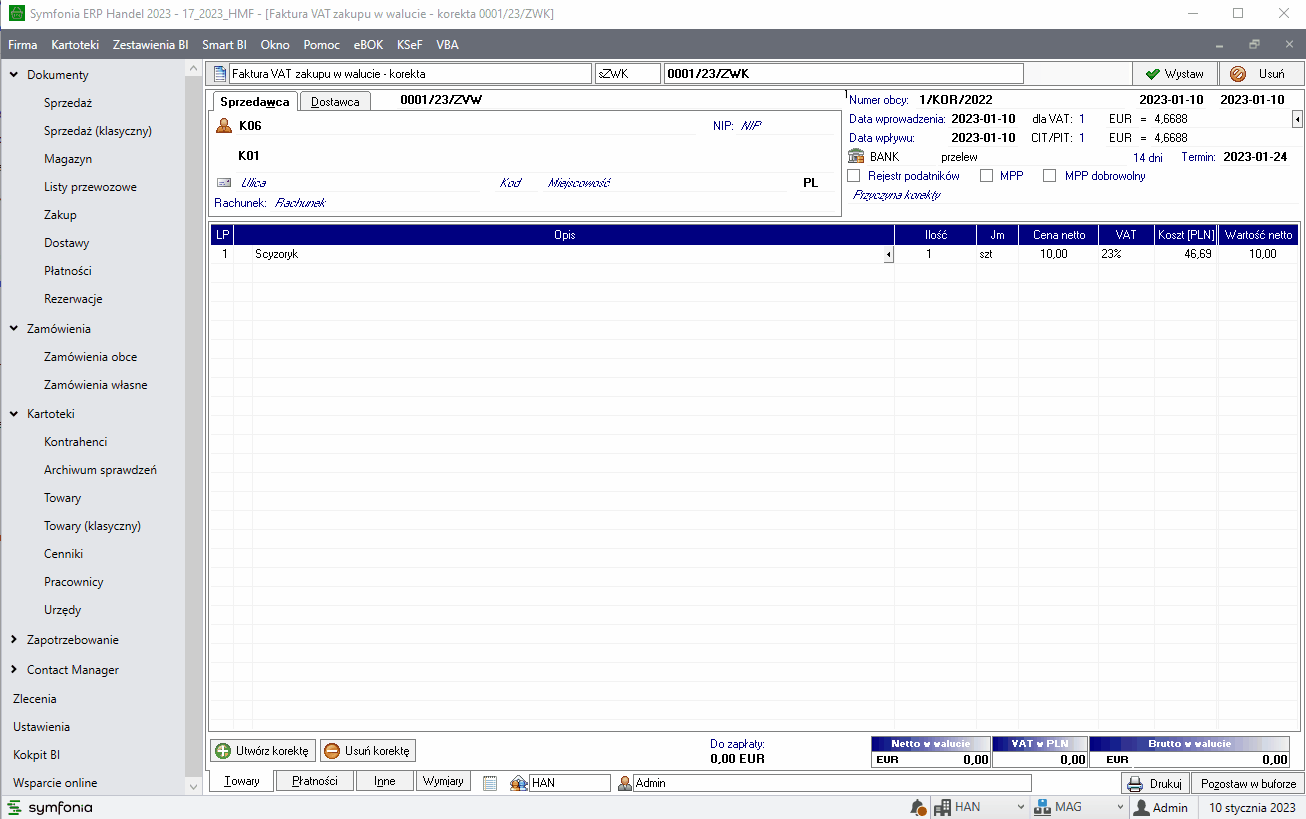Open the Inne tab

385,782
